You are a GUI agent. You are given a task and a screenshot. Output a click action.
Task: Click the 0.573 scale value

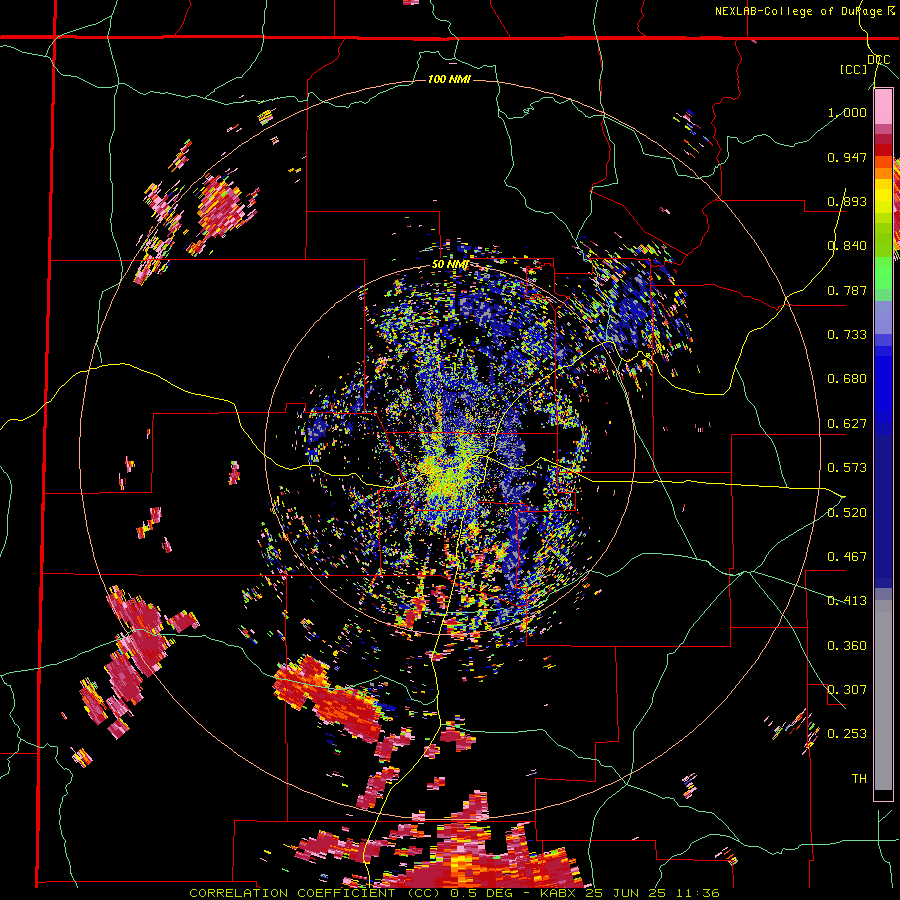[x=847, y=468]
